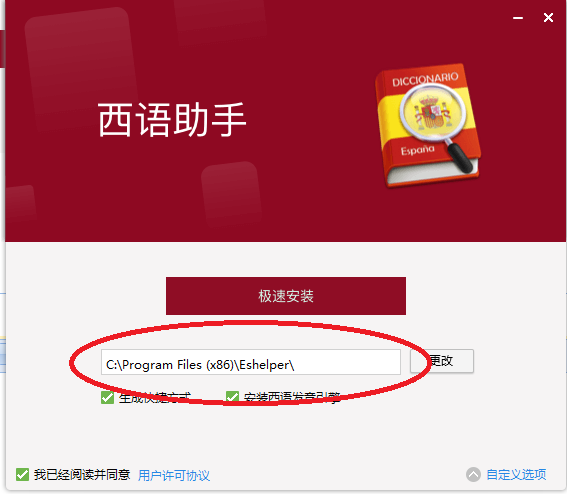Open the 用户许可协议 license link
The height and width of the screenshot is (494, 567).
click(174, 475)
